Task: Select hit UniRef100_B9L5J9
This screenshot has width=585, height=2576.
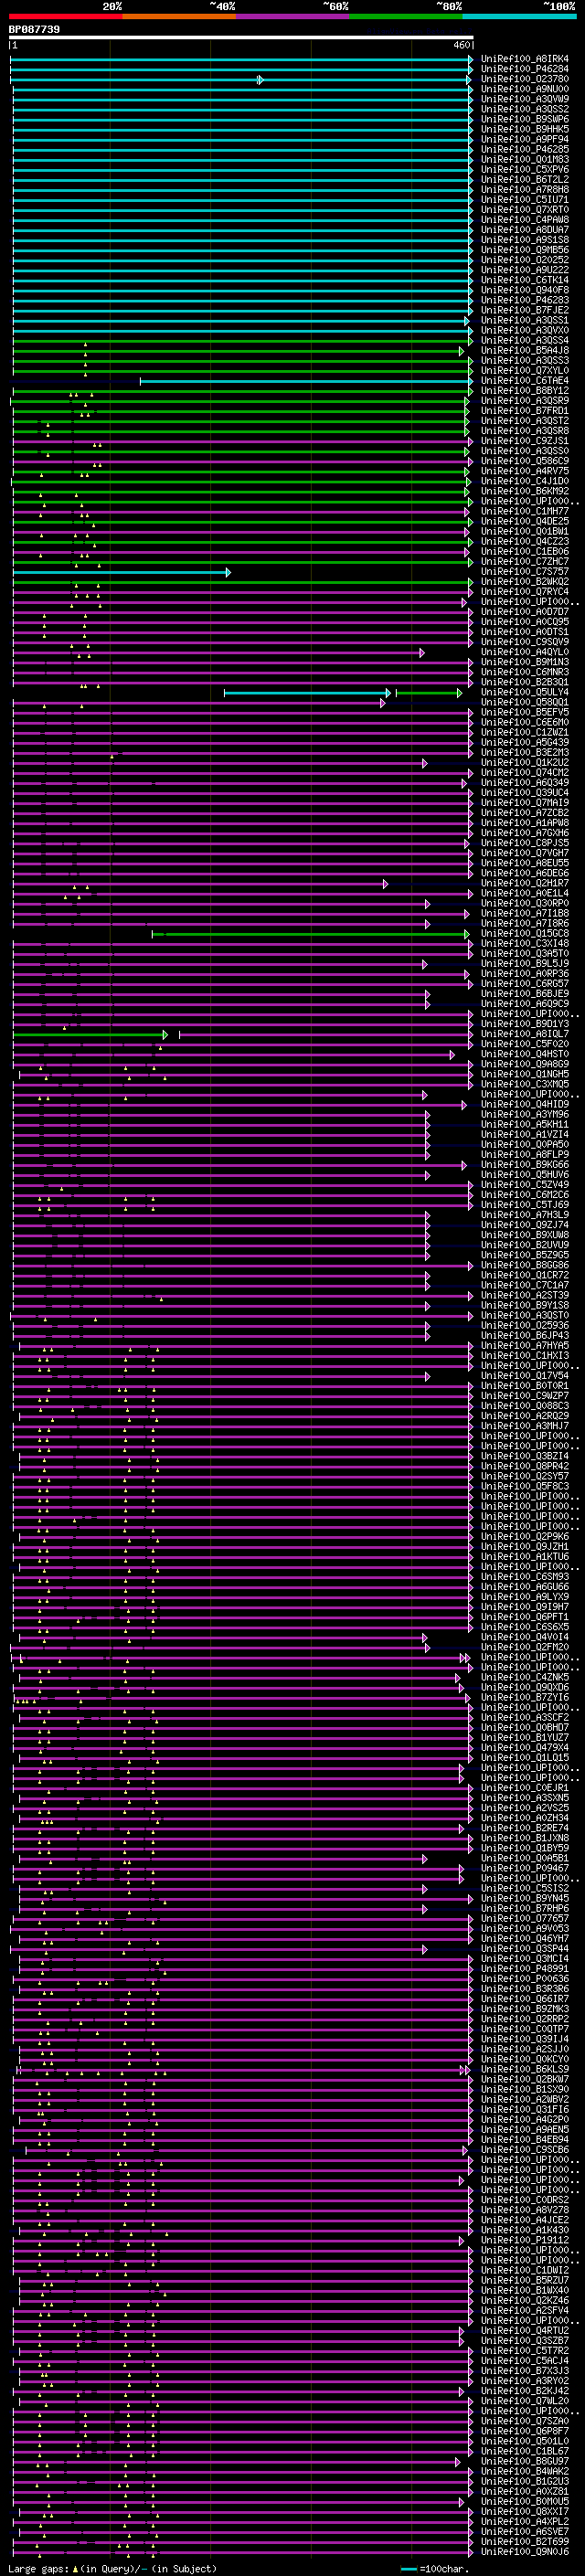Action: [x=525, y=964]
